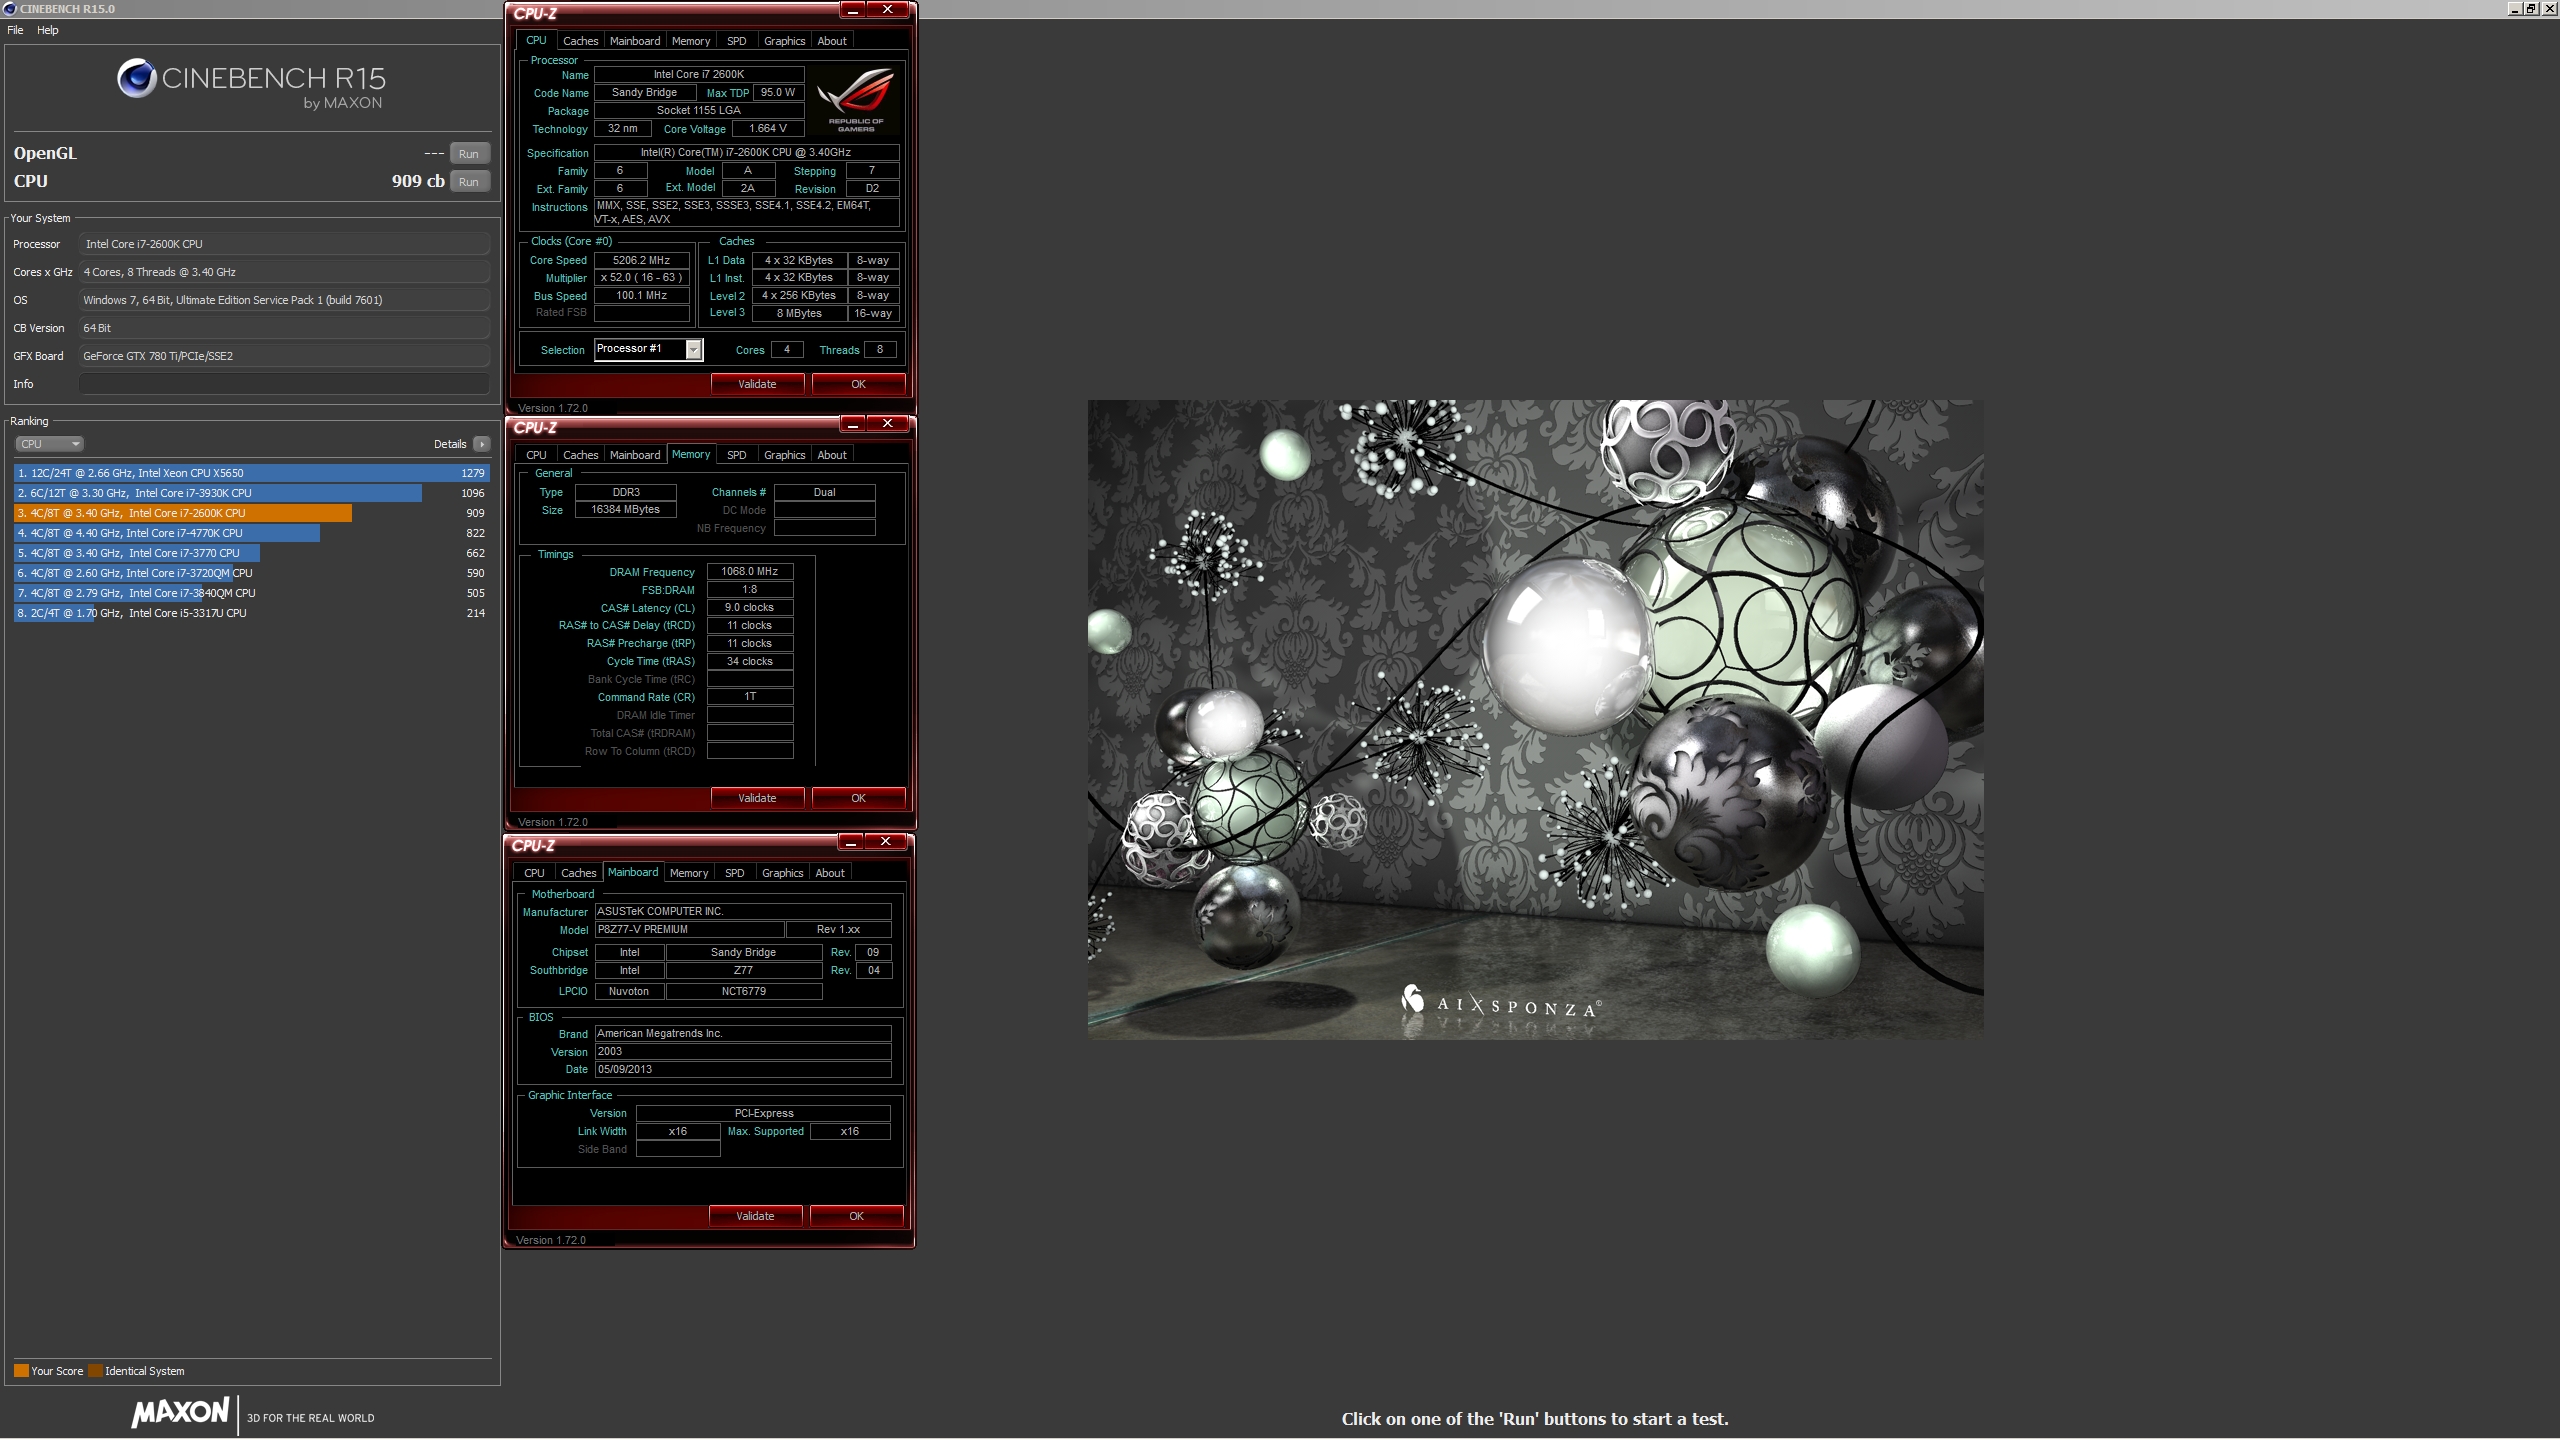Screen dimensions: 2560x1440
Task: Click Validate in the Memory CPU-Z window
Action: click(x=757, y=798)
